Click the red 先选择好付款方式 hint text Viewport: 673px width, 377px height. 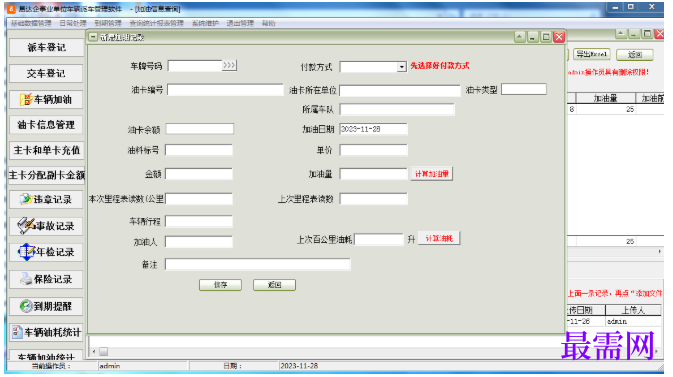click(440, 66)
